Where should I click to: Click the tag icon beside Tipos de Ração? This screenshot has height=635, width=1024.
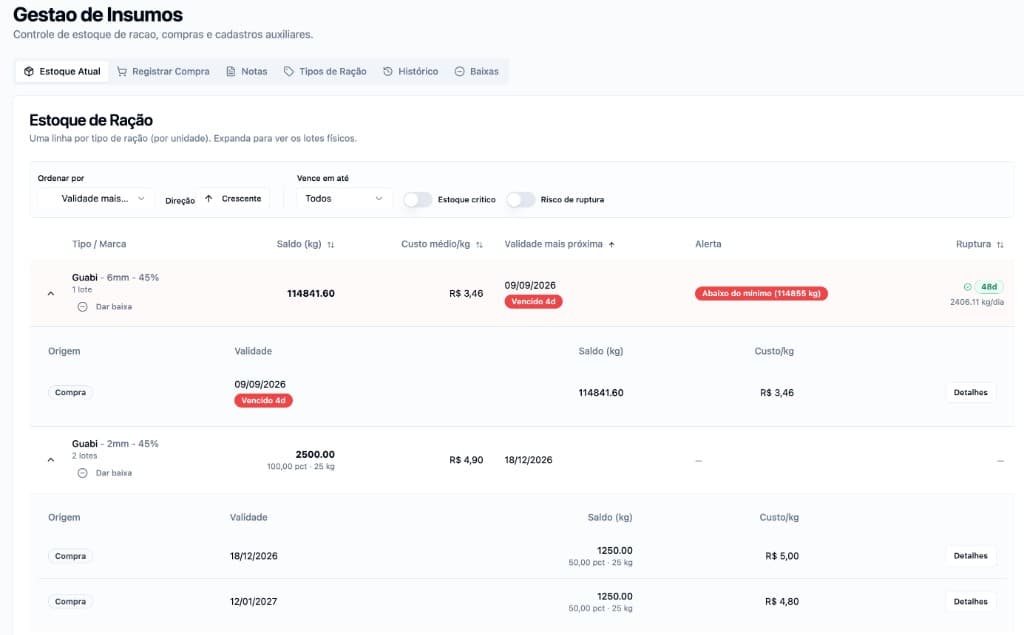pyautogui.click(x=289, y=71)
